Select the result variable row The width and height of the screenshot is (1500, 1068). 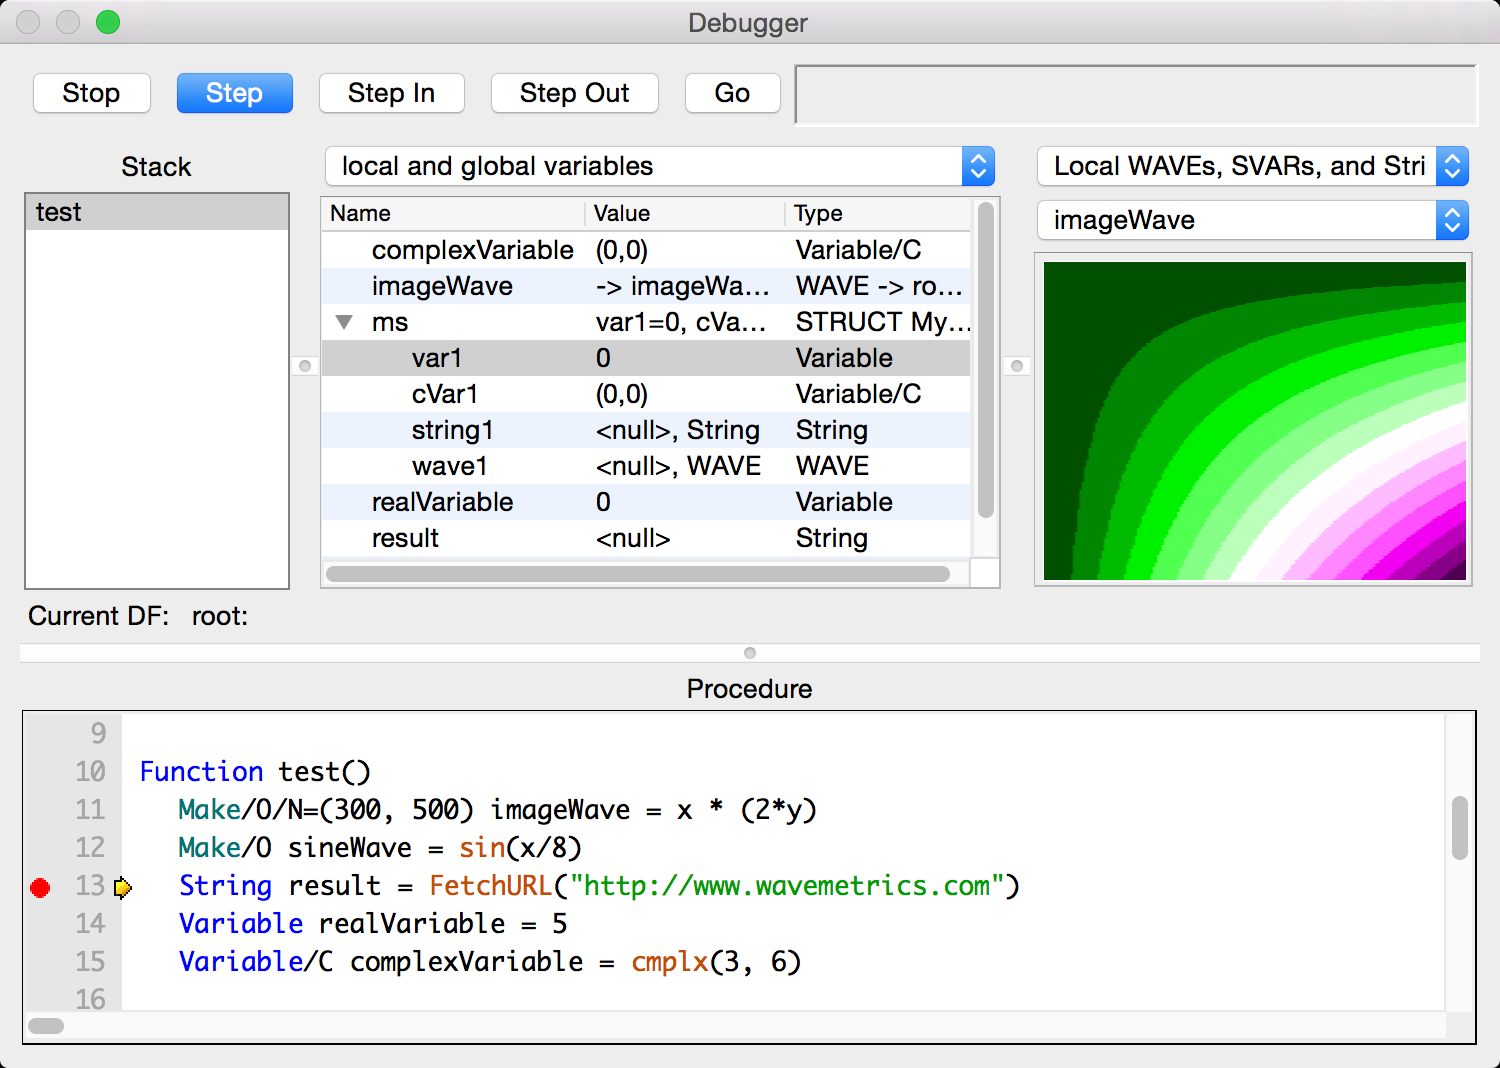coord(646,538)
